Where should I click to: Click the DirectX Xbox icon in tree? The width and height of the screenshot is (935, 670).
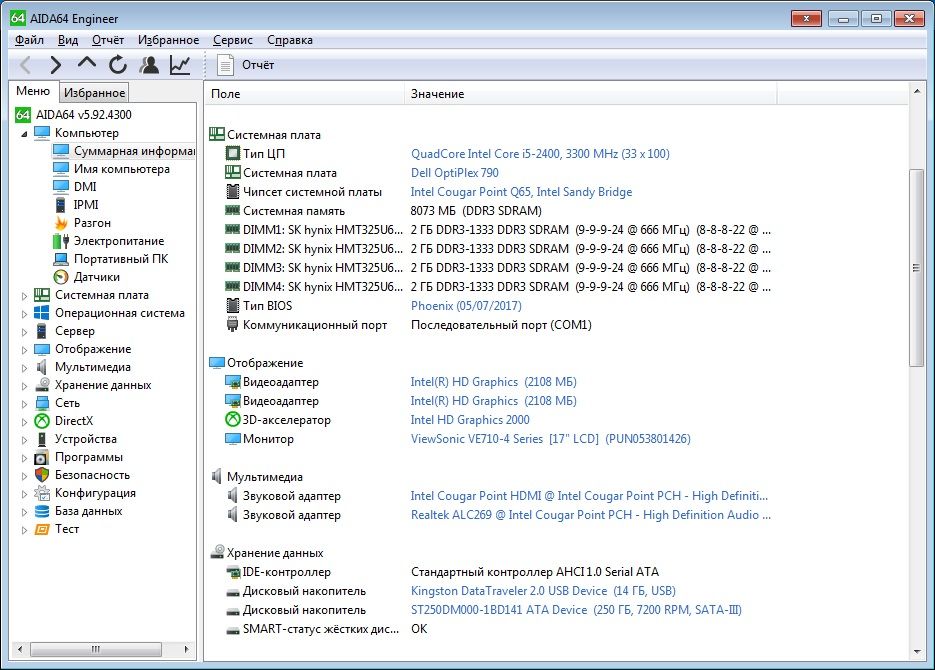point(42,421)
